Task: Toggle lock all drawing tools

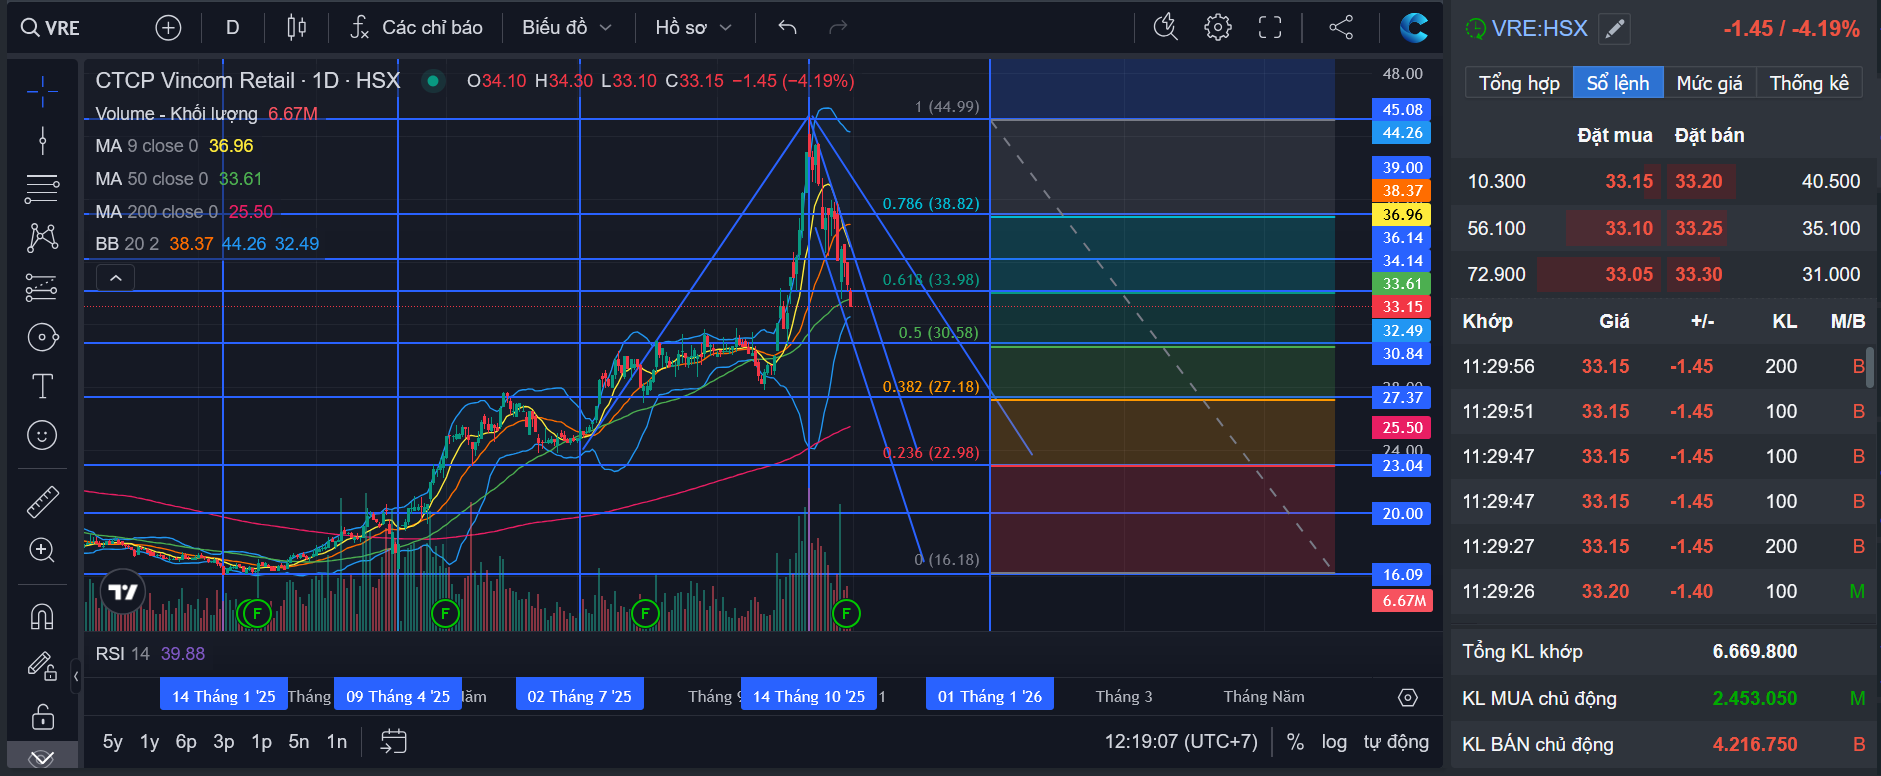Action: pyautogui.click(x=42, y=716)
